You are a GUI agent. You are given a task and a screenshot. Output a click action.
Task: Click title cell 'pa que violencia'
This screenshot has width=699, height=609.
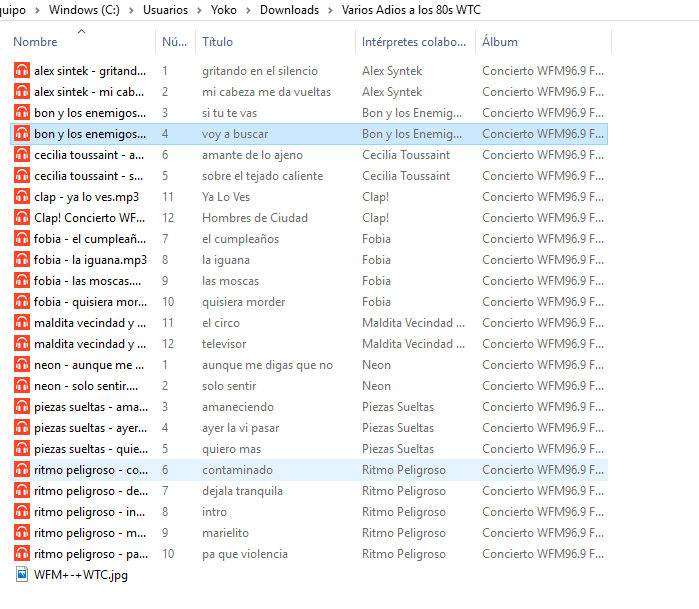click(x=245, y=554)
